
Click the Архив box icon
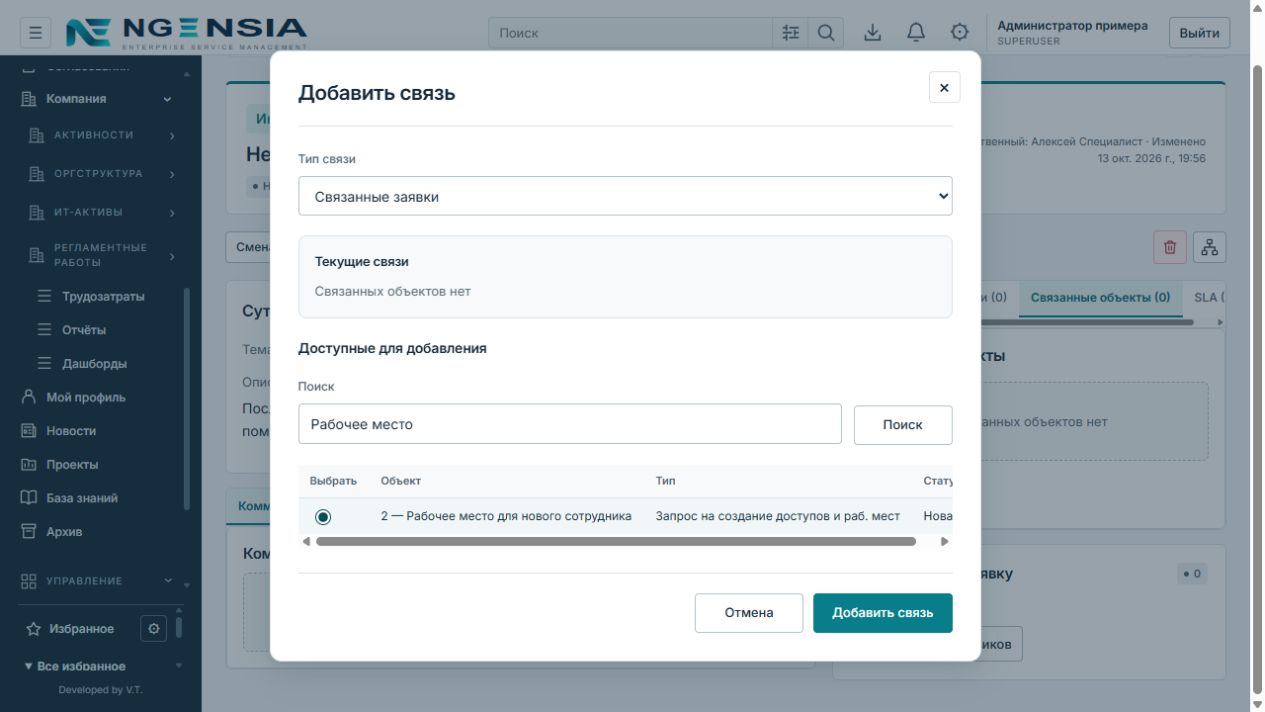coord(29,532)
